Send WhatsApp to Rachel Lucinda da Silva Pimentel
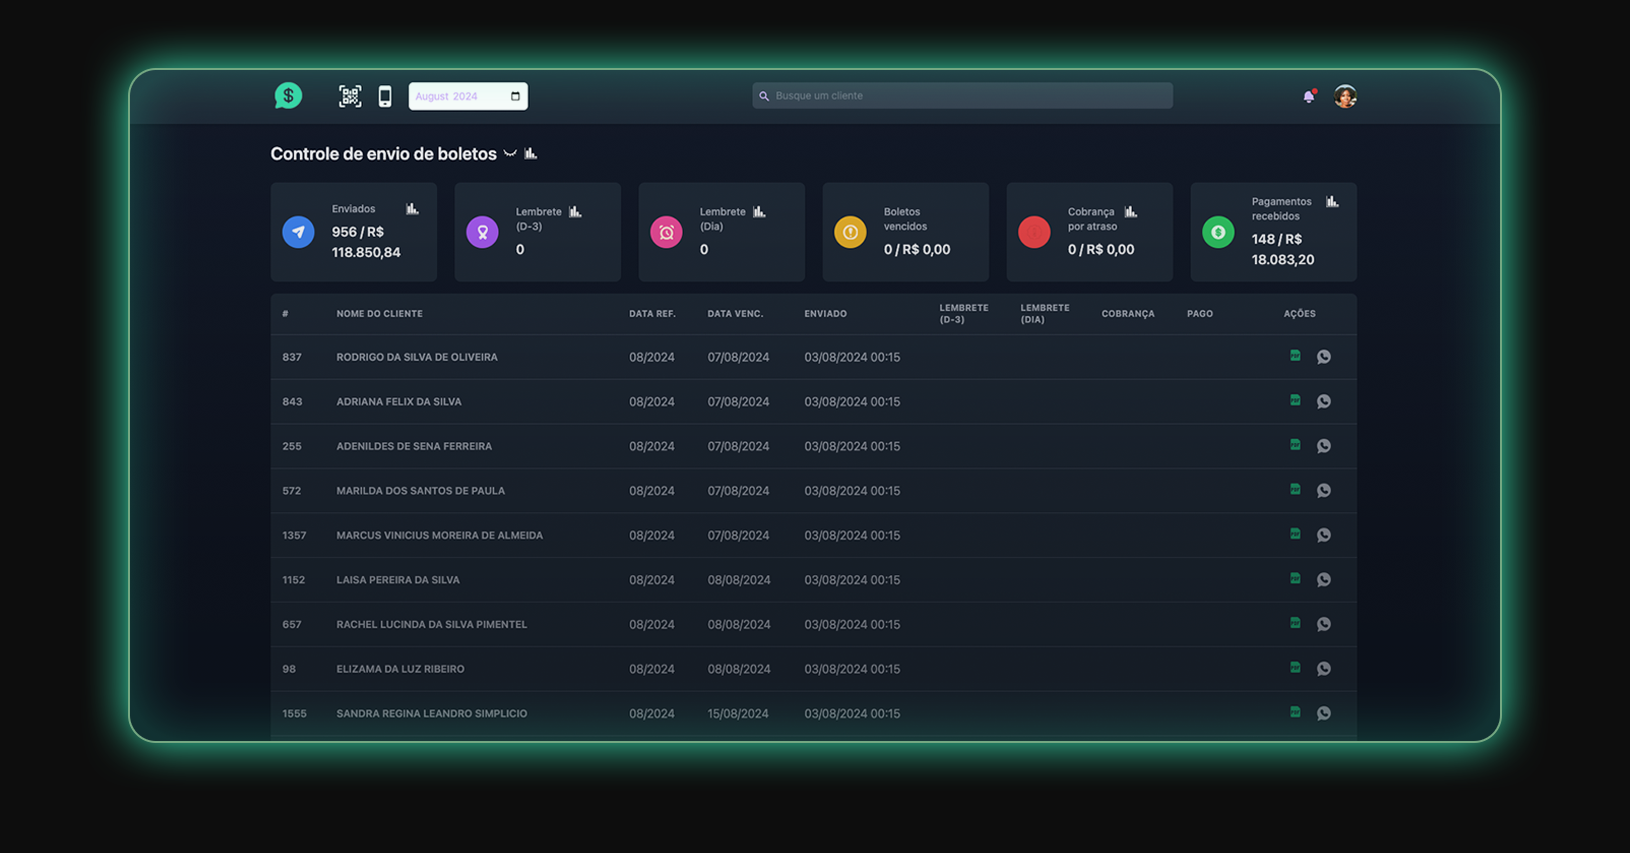 1324,624
